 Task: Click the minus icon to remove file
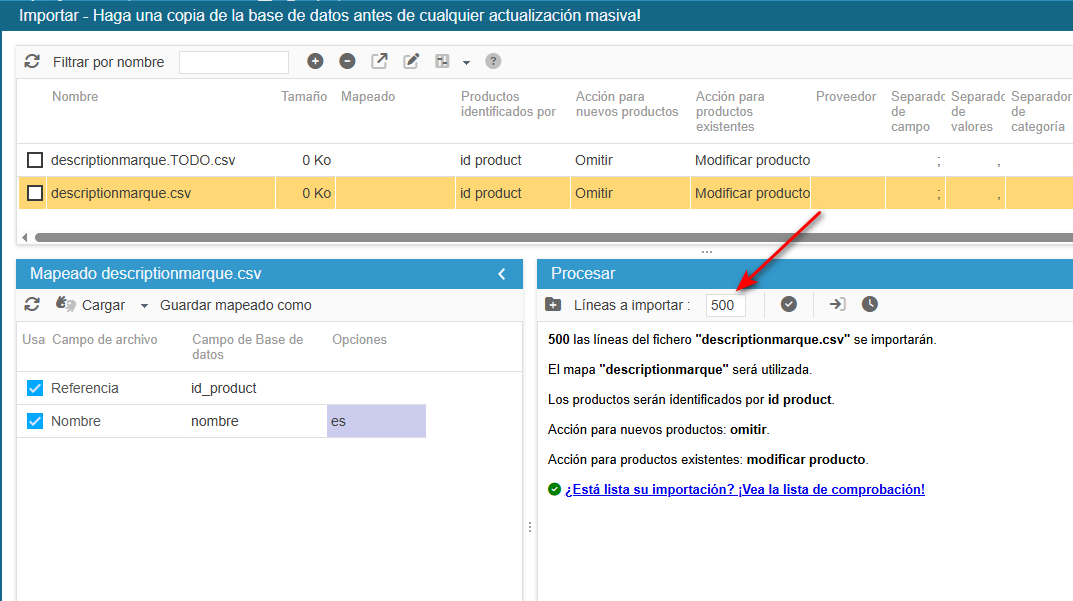click(347, 62)
